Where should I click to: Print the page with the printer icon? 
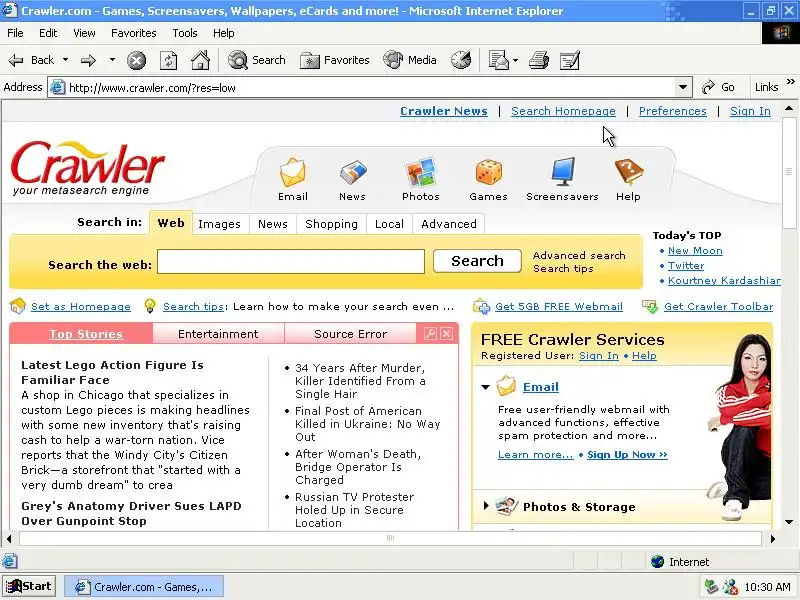(x=539, y=60)
